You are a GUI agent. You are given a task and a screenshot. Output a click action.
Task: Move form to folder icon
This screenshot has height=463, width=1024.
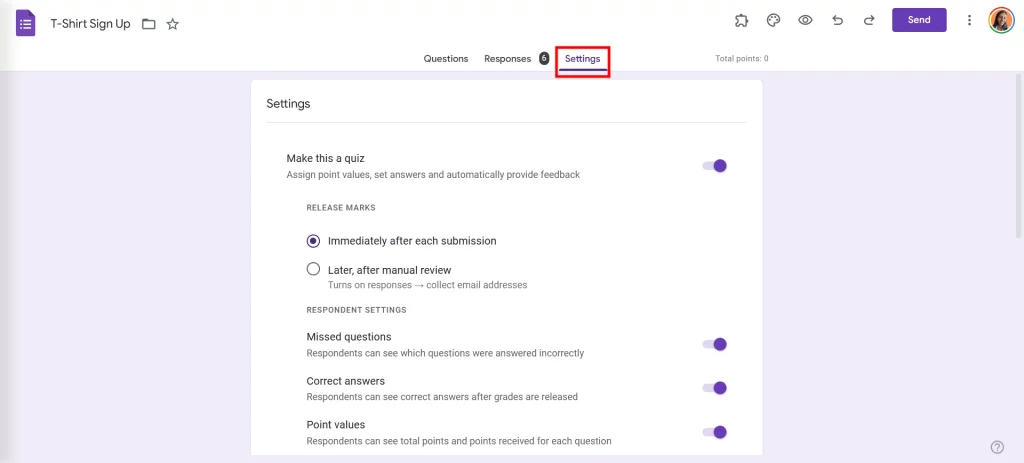(x=149, y=24)
